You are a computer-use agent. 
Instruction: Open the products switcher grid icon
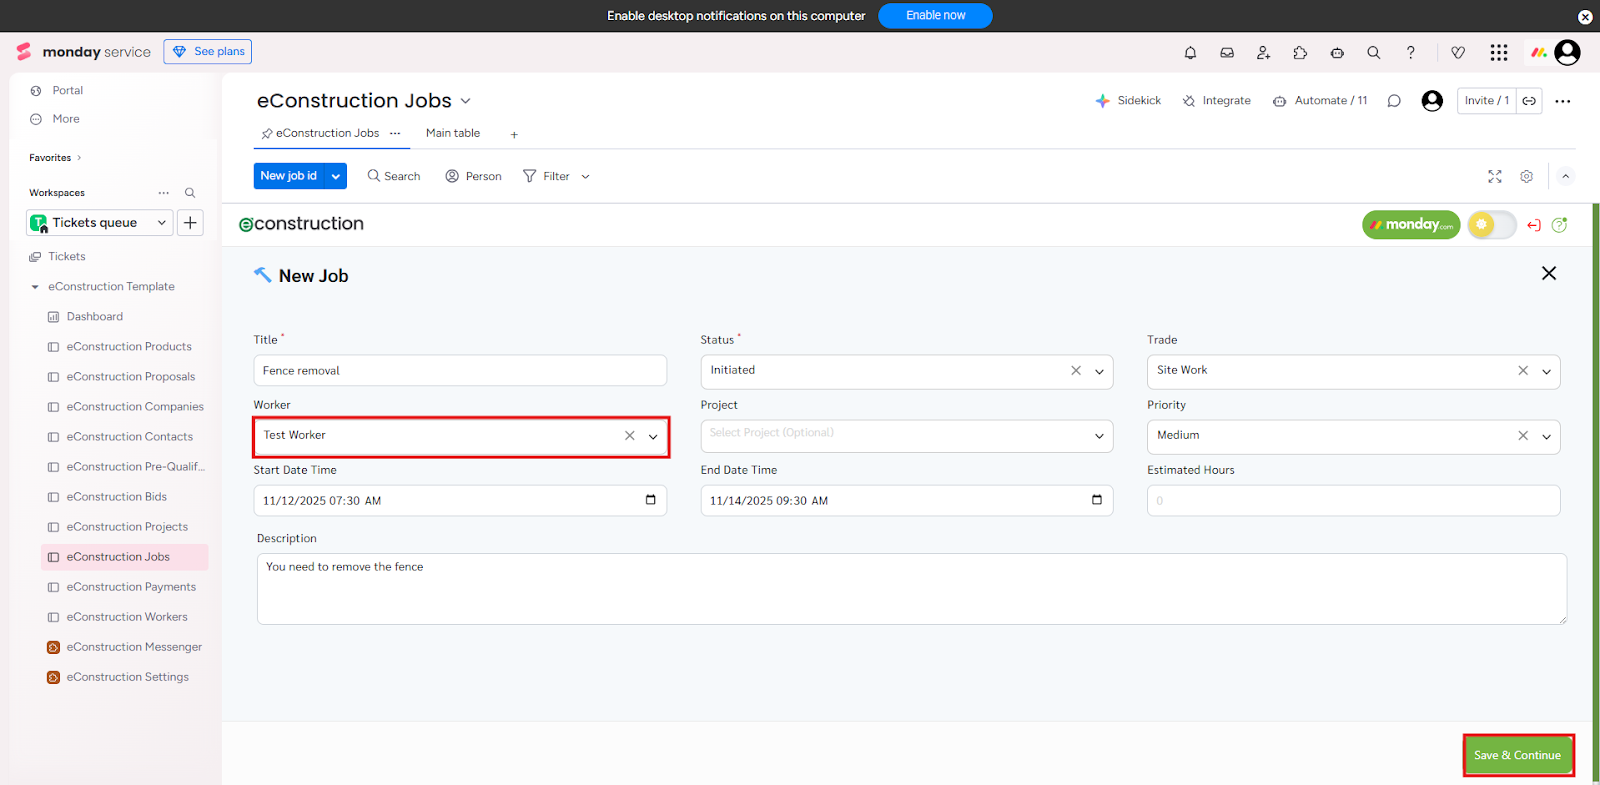click(x=1498, y=53)
